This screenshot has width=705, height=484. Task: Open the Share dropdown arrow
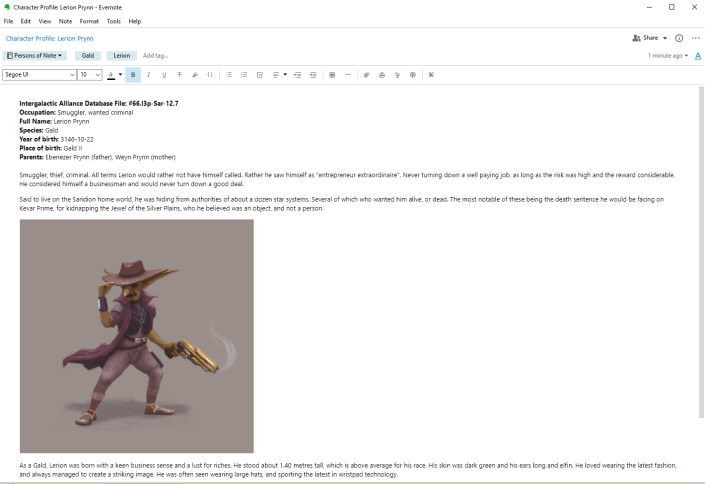[665, 38]
